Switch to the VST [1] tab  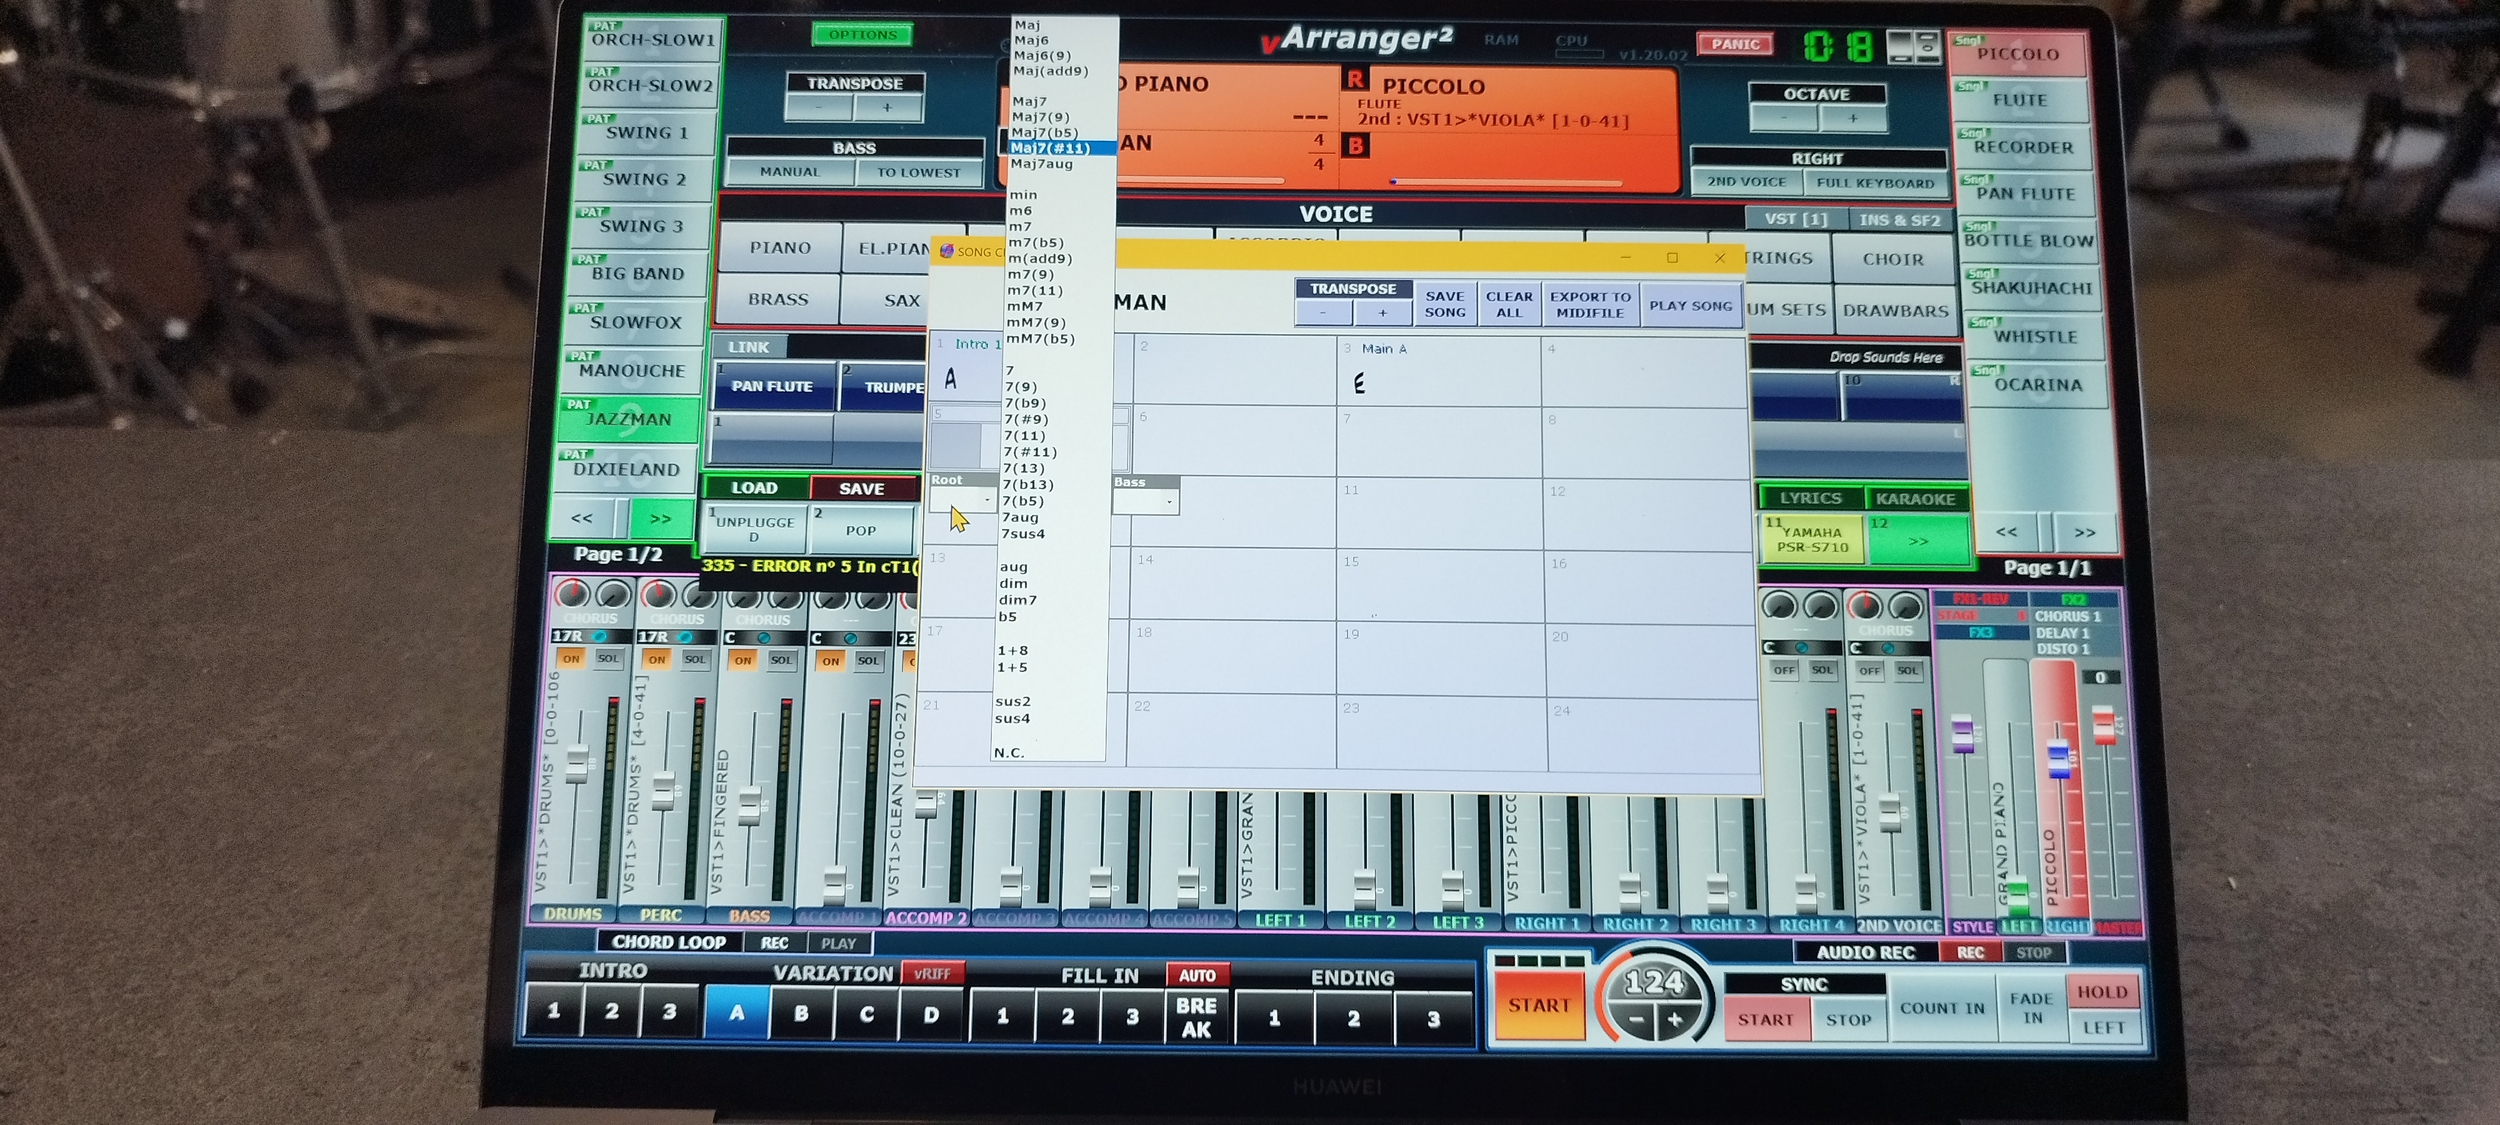[x=1796, y=219]
